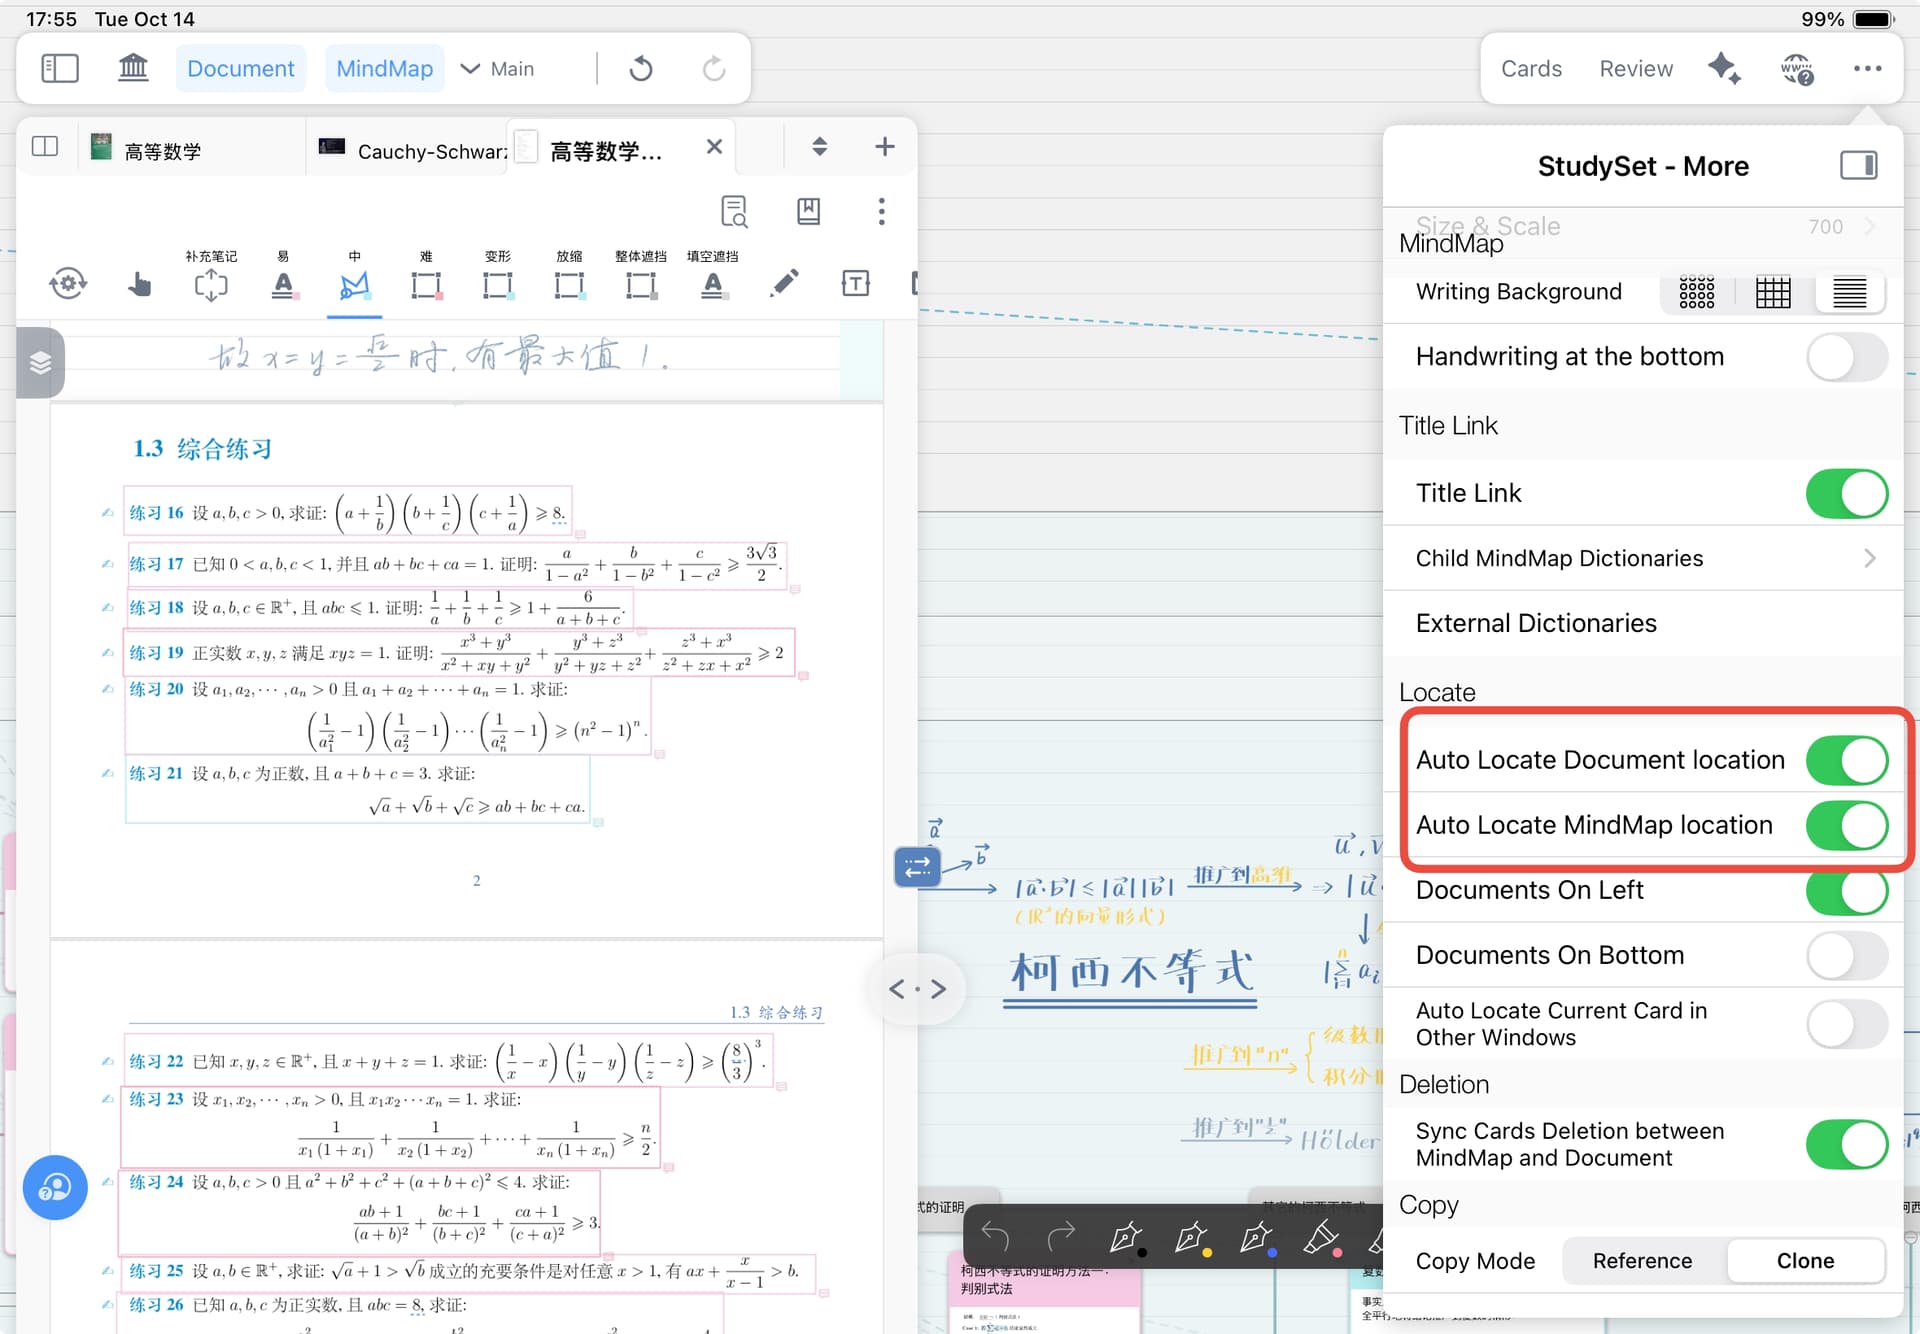The width and height of the screenshot is (1920, 1334).
Task: Enable Handwriting at the bottom
Action: (1846, 357)
